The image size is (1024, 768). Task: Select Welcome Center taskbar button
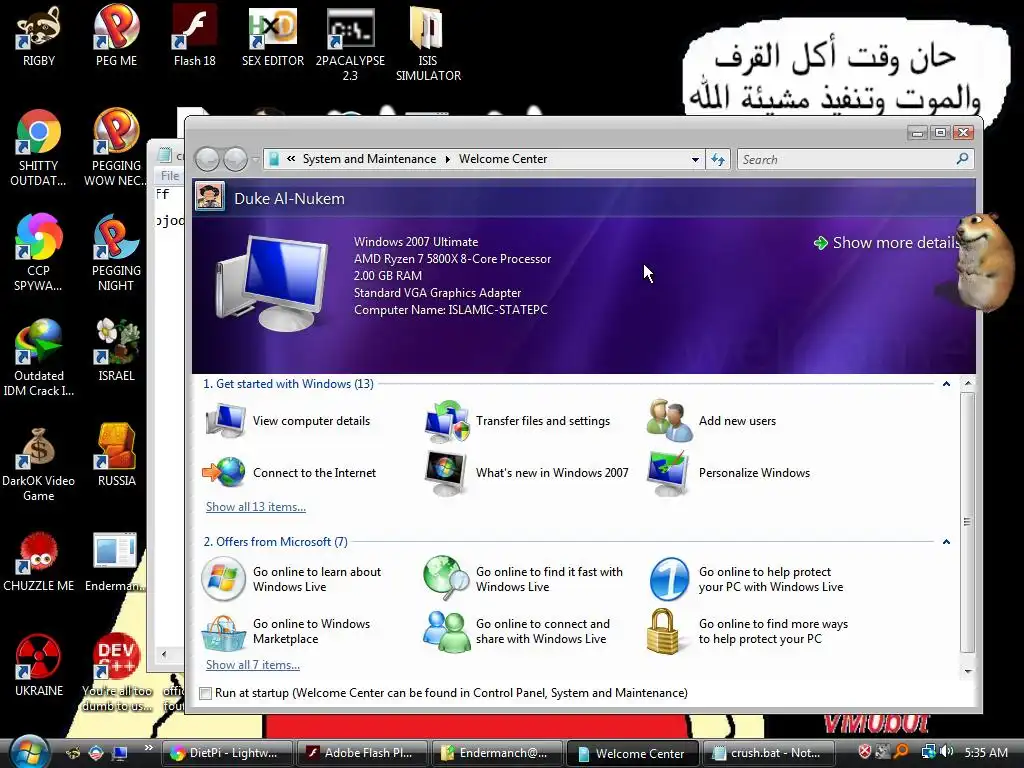(632, 753)
